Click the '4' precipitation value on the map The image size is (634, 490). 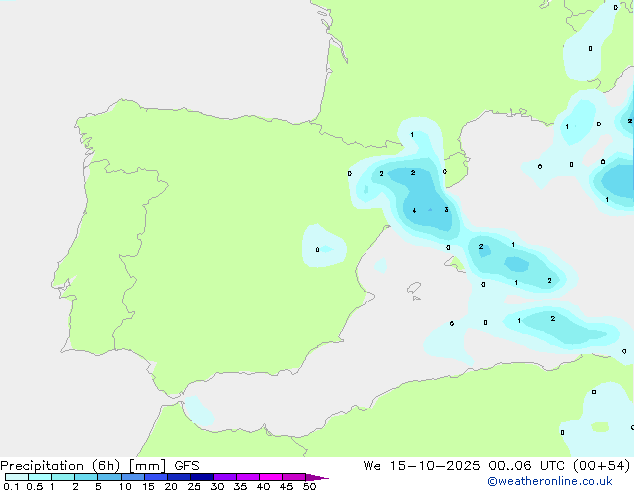tap(414, 210)
